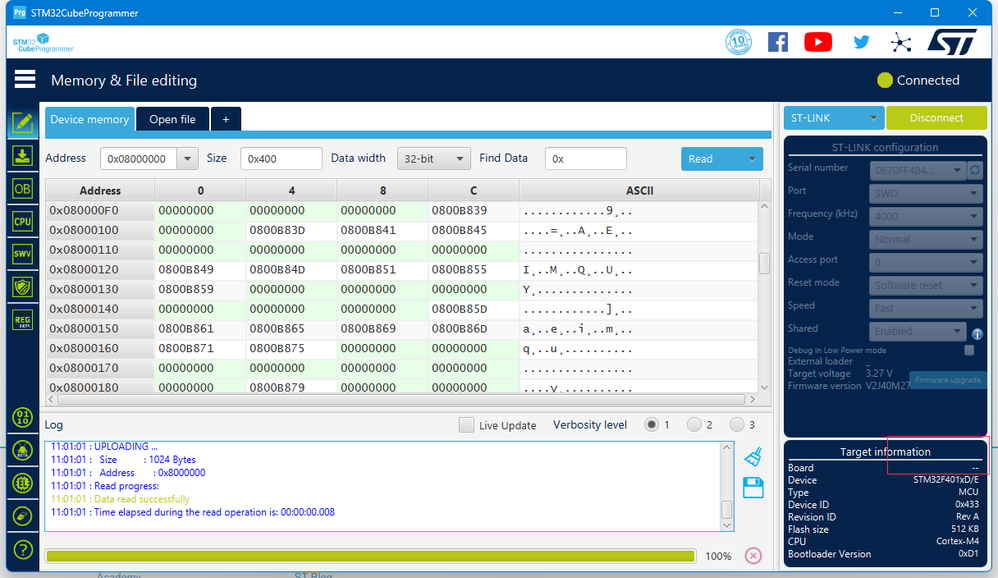Cancel the operation with the red X icon
This screenshot has width=998, height=578.
point(753,556)
